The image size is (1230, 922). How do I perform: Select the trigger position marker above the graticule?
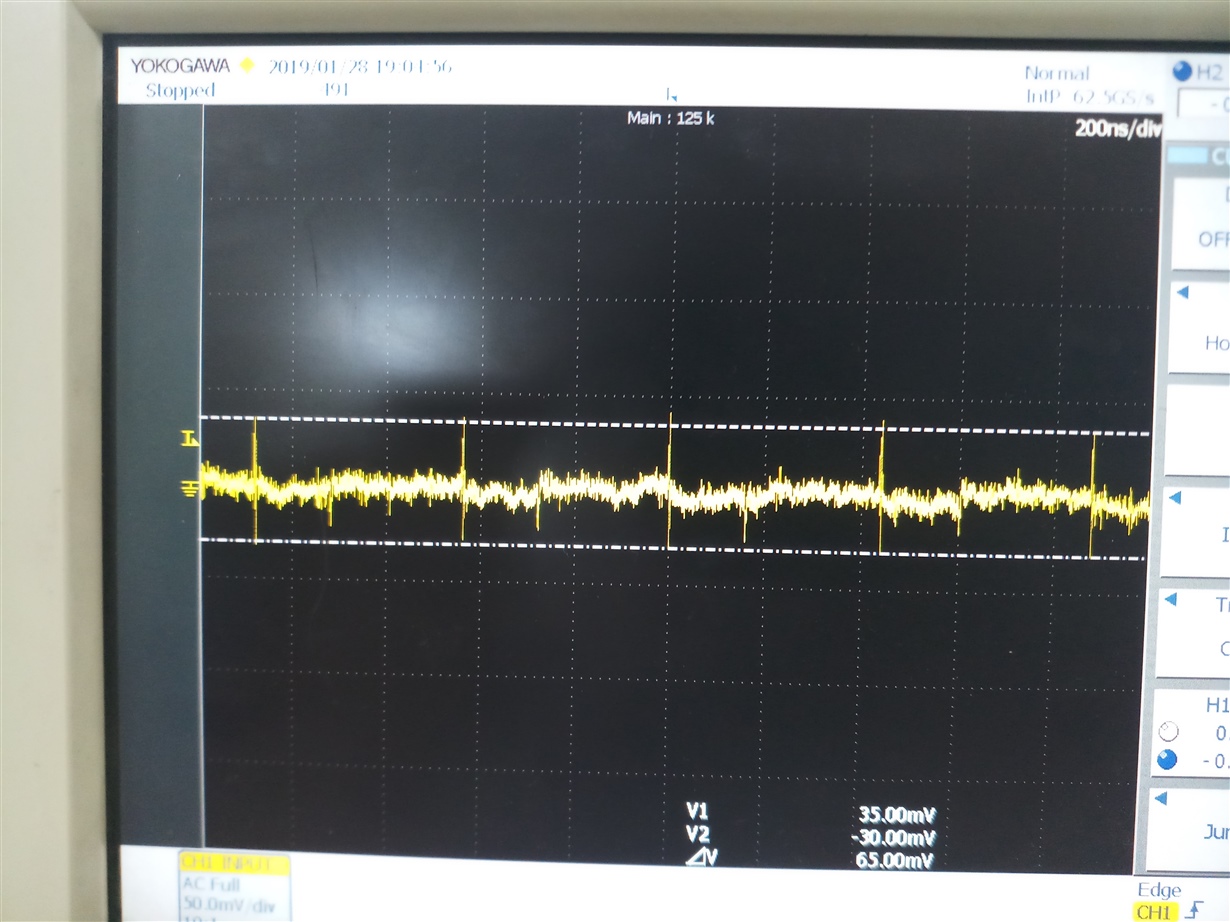tap(671, 95)
